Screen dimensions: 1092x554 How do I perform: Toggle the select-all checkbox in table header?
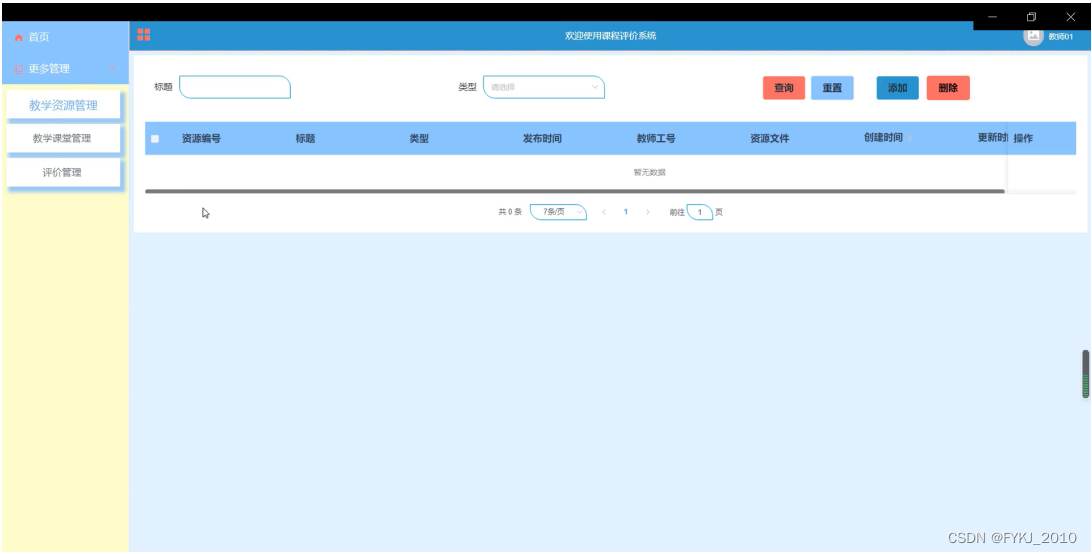pos(155,139)
